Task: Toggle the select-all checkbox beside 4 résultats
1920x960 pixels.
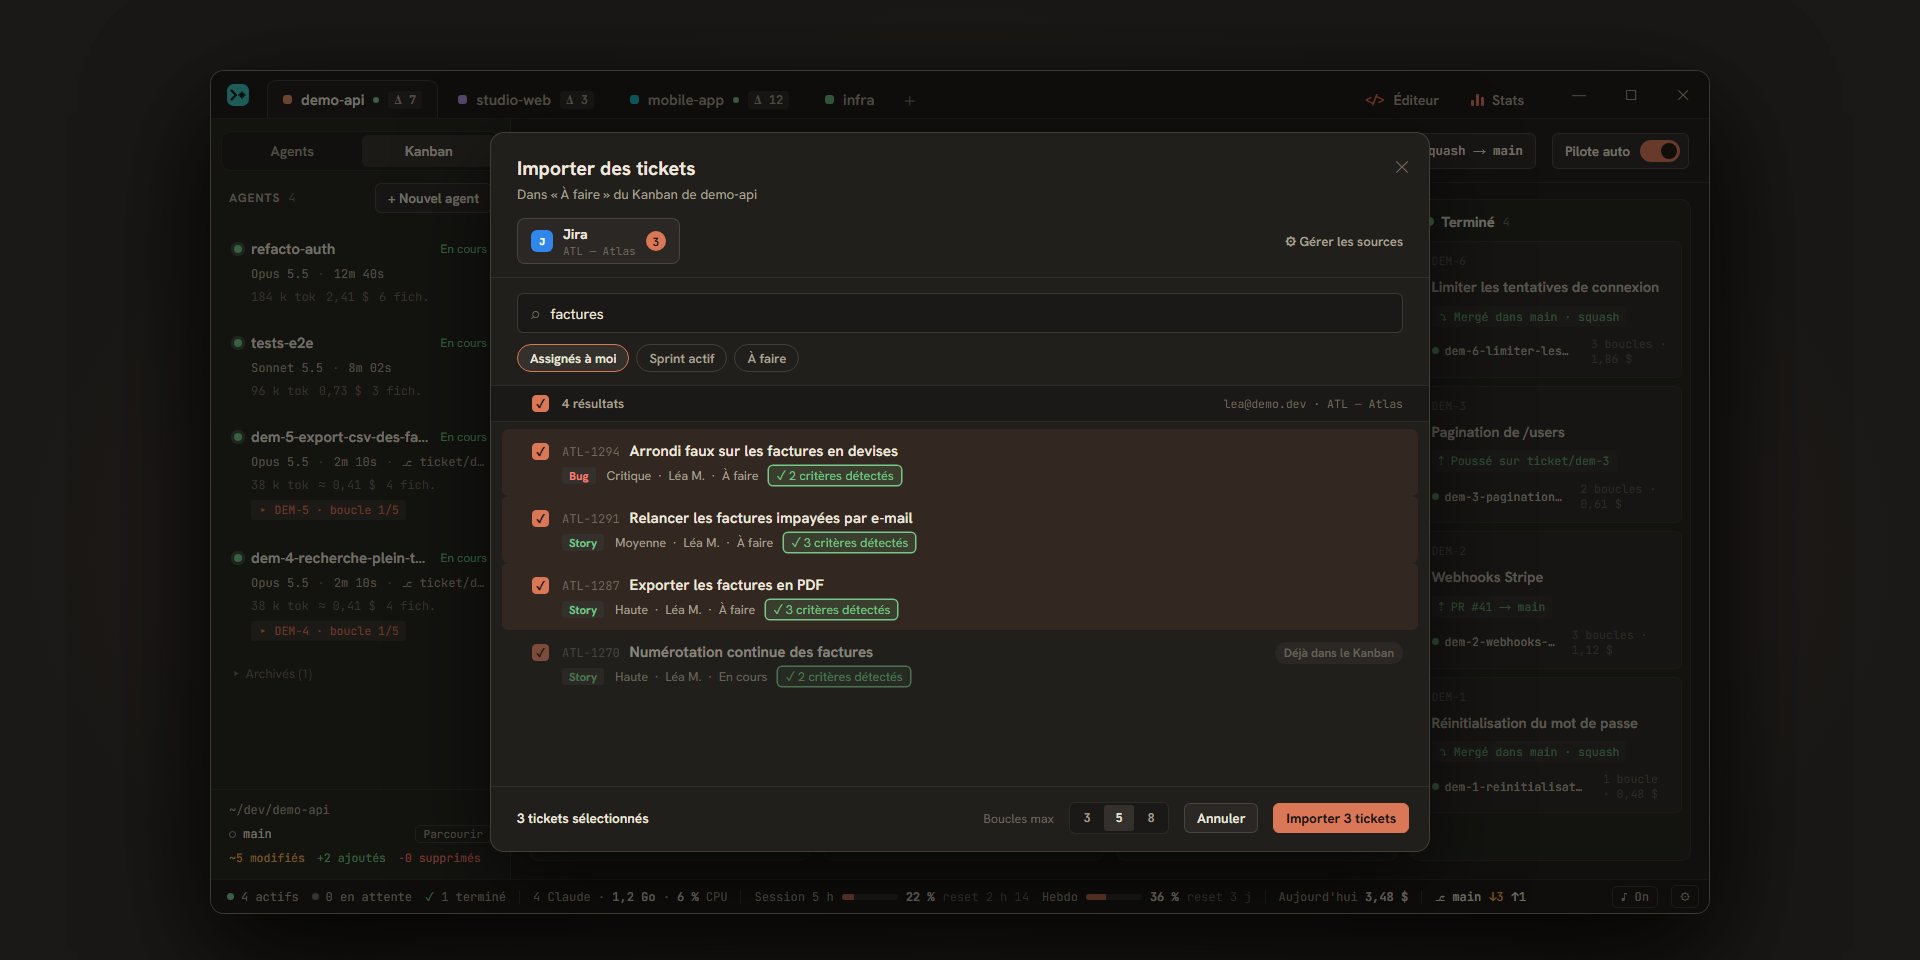Action: (540, 404)
